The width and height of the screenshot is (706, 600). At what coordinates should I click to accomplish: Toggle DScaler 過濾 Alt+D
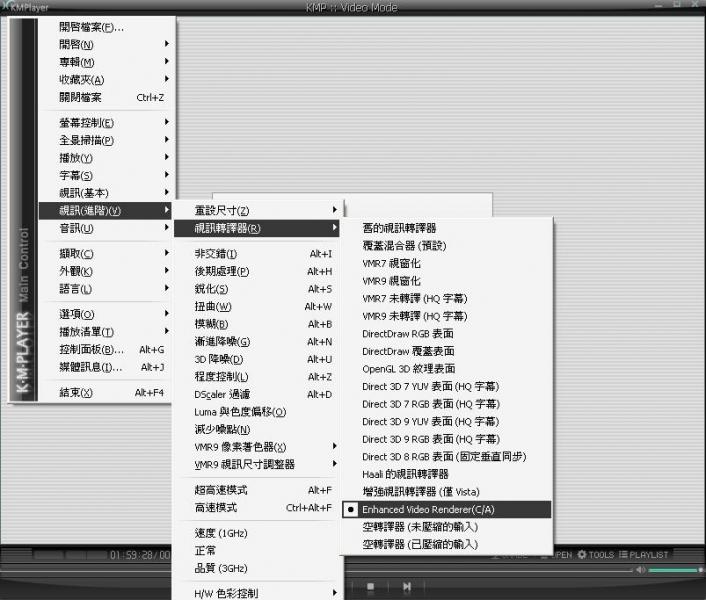coord(257,394)
